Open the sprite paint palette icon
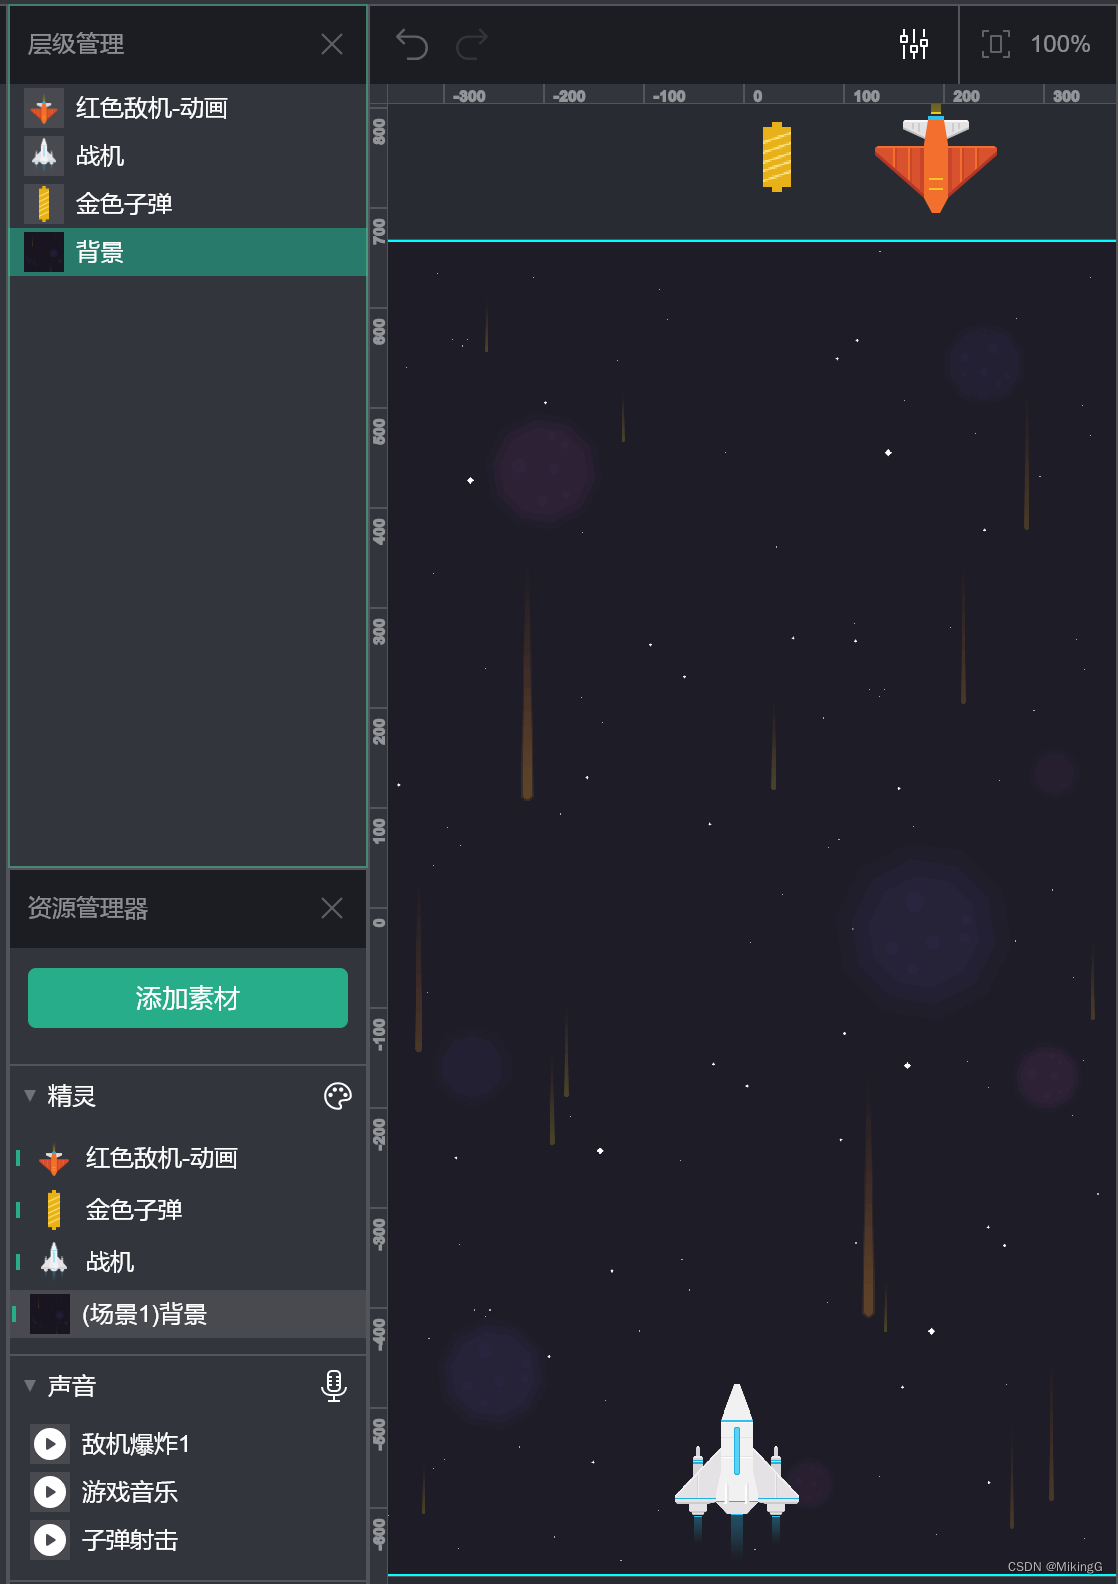 (x=338, y=1096)
